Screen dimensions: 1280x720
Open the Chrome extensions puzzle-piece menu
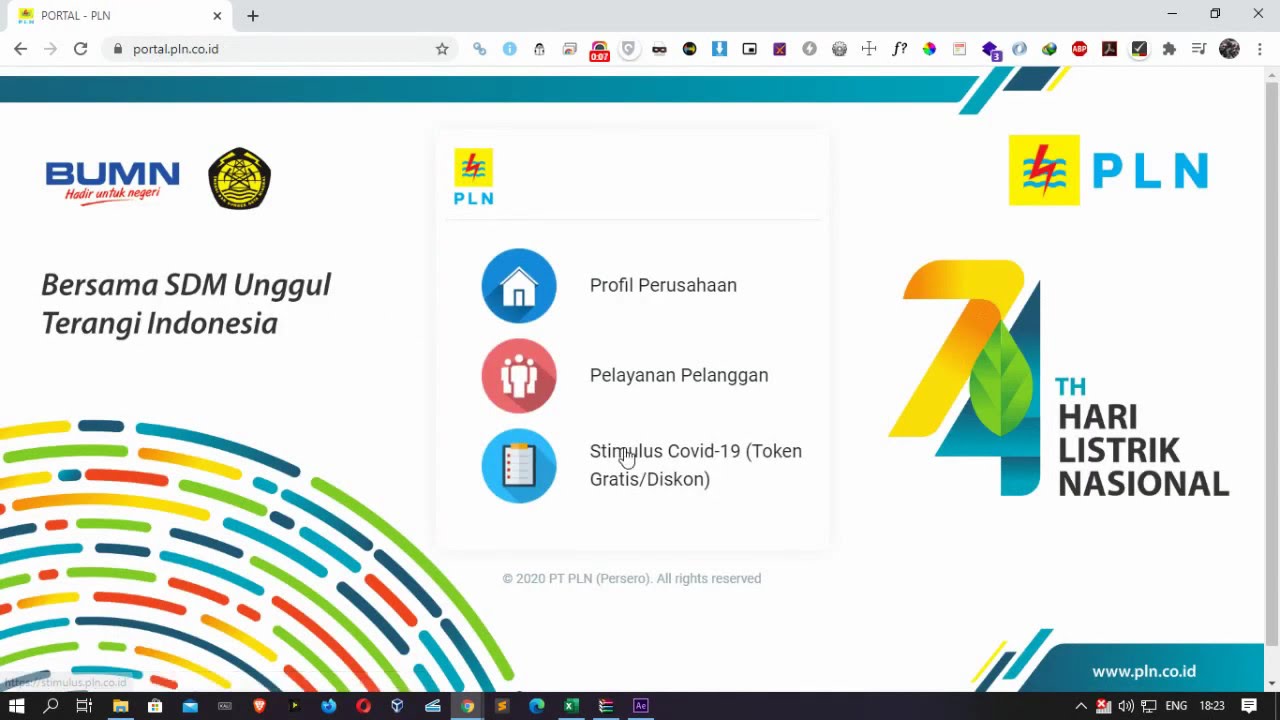[1169, 48]
